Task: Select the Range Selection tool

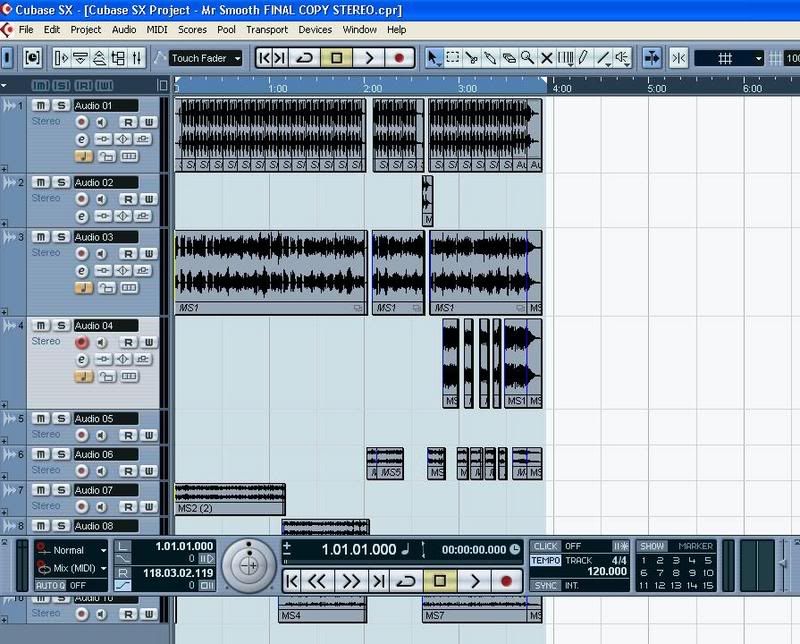Action: 453,58
